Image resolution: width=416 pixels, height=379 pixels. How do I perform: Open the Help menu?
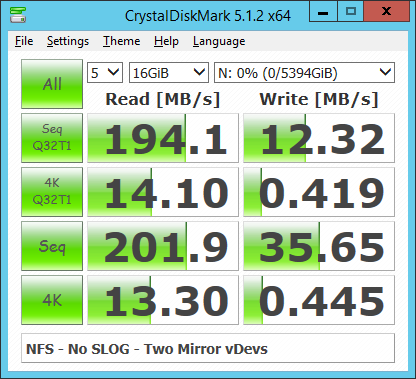click(x=166, y=41)
